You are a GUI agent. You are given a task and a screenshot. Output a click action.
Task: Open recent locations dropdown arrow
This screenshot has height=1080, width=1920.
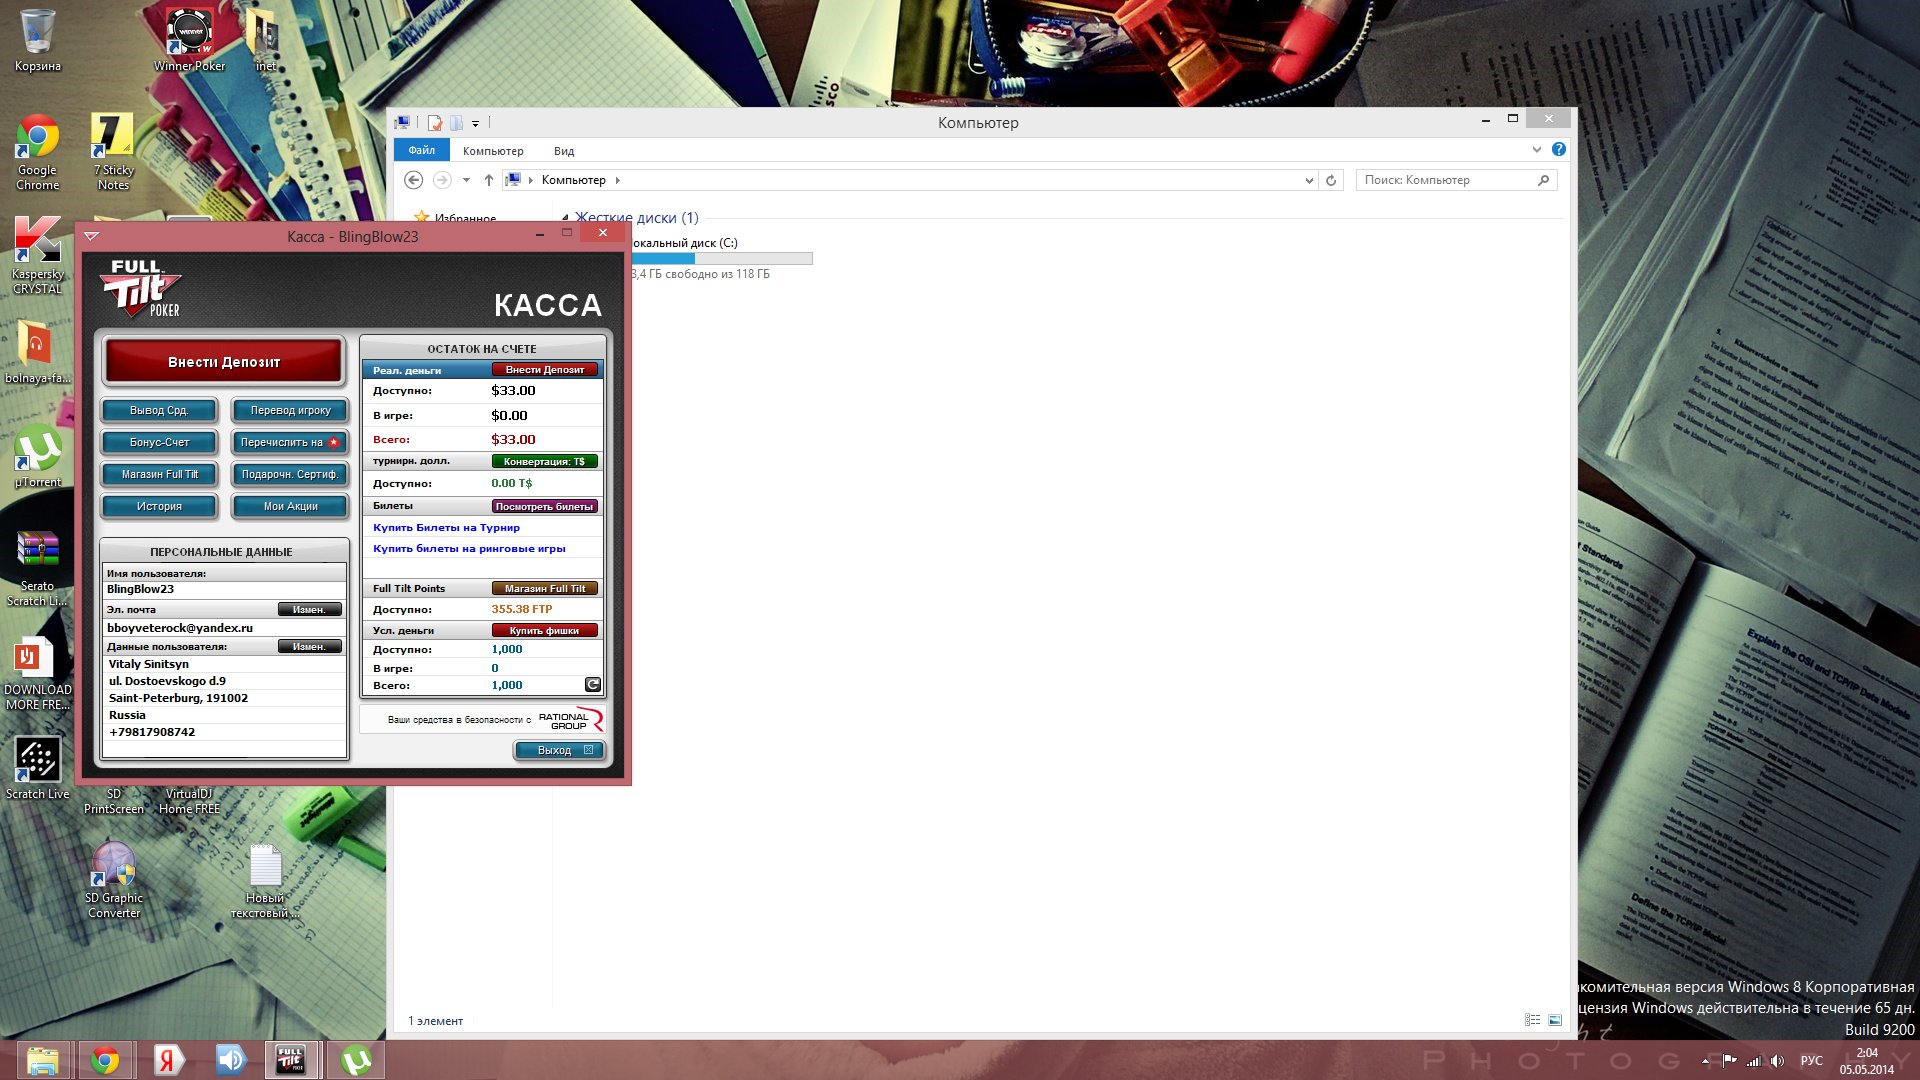pyautogui.click(x=466, y=181)
